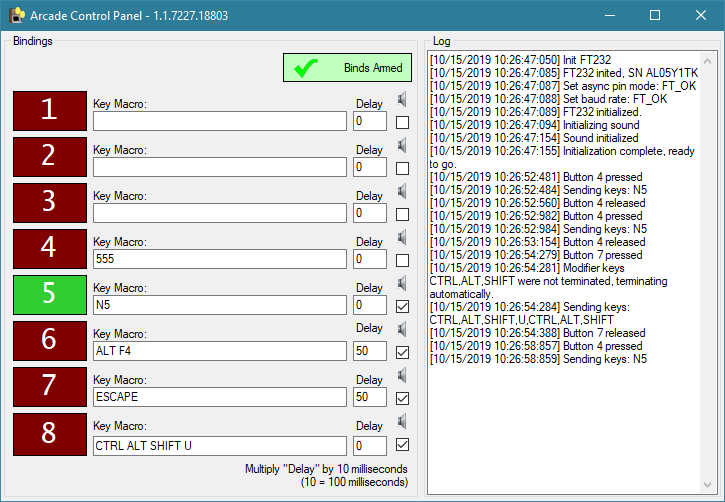This screenshot has height=502, width=725.
Task: Click the Delay field showing 50 for binding 7
Action: coord(370,397)
